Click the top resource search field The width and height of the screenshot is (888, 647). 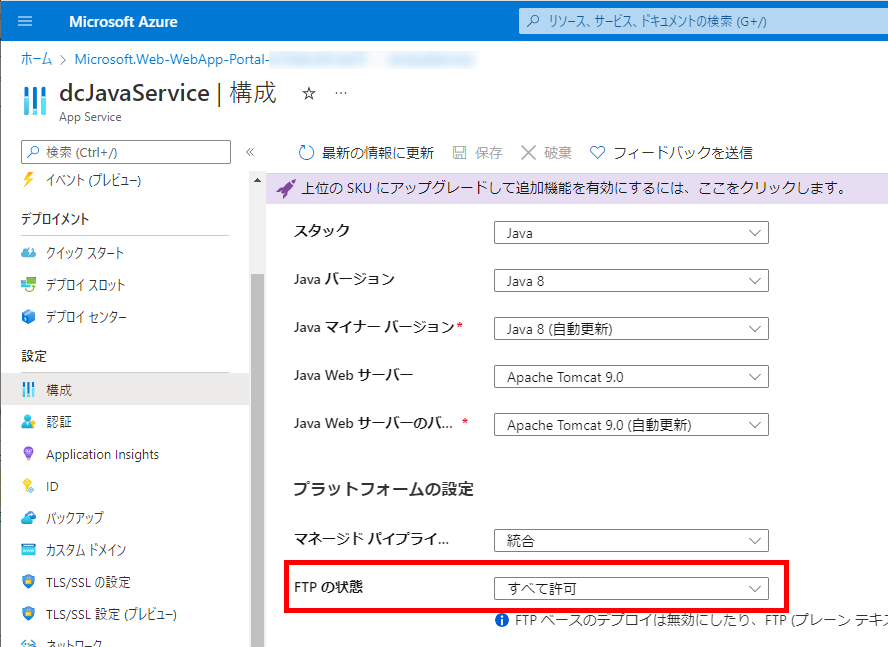700,21
